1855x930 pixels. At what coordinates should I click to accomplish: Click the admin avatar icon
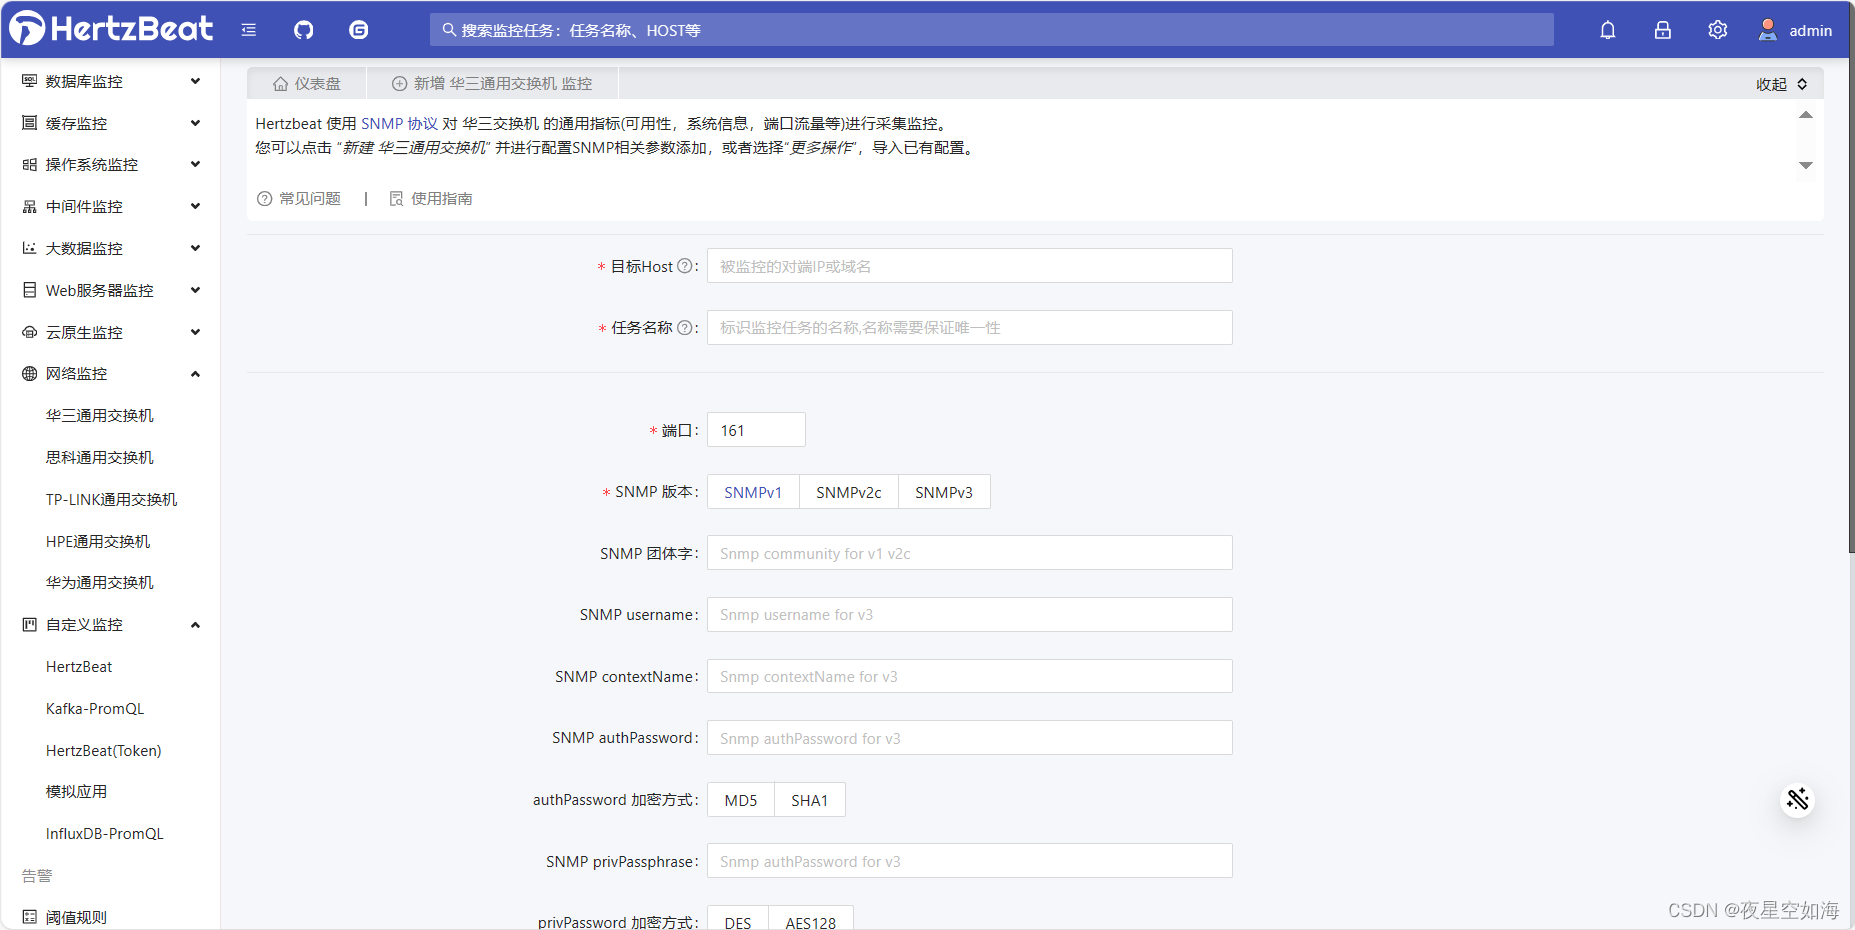pyautogui.click(x=1767, y=29)
